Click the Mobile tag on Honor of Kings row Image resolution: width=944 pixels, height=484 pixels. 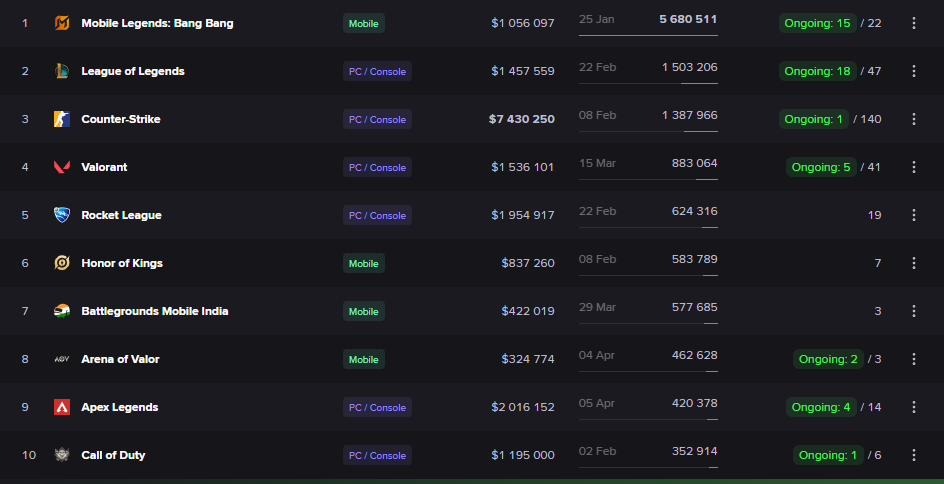(364, 263)
